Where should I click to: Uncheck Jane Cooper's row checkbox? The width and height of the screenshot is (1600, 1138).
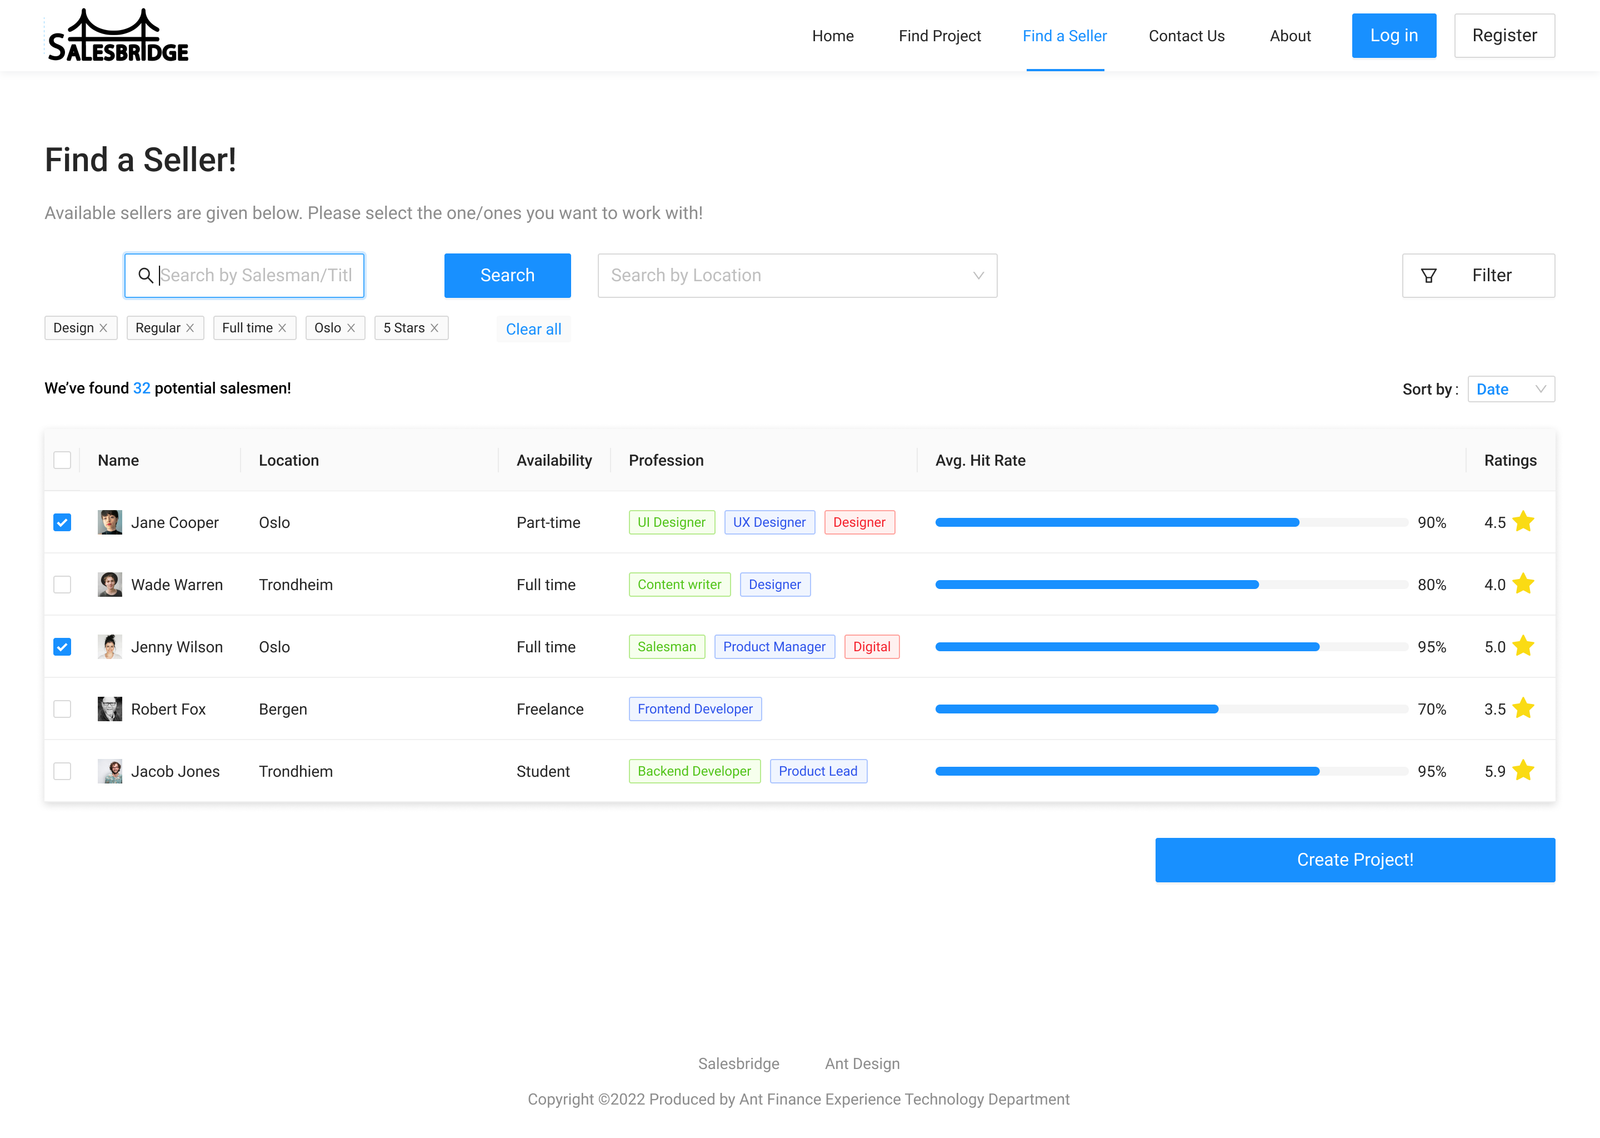(62, 522)
